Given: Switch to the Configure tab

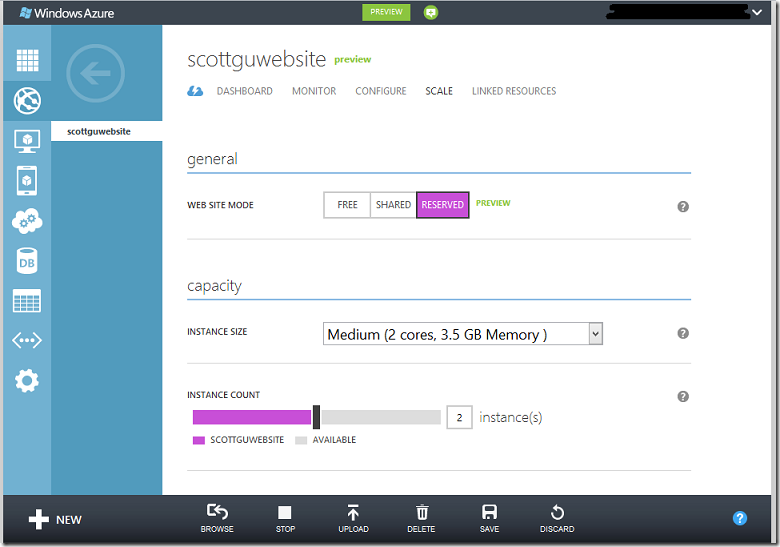Looking at the screenshot, I should click(x=381, y=91).
